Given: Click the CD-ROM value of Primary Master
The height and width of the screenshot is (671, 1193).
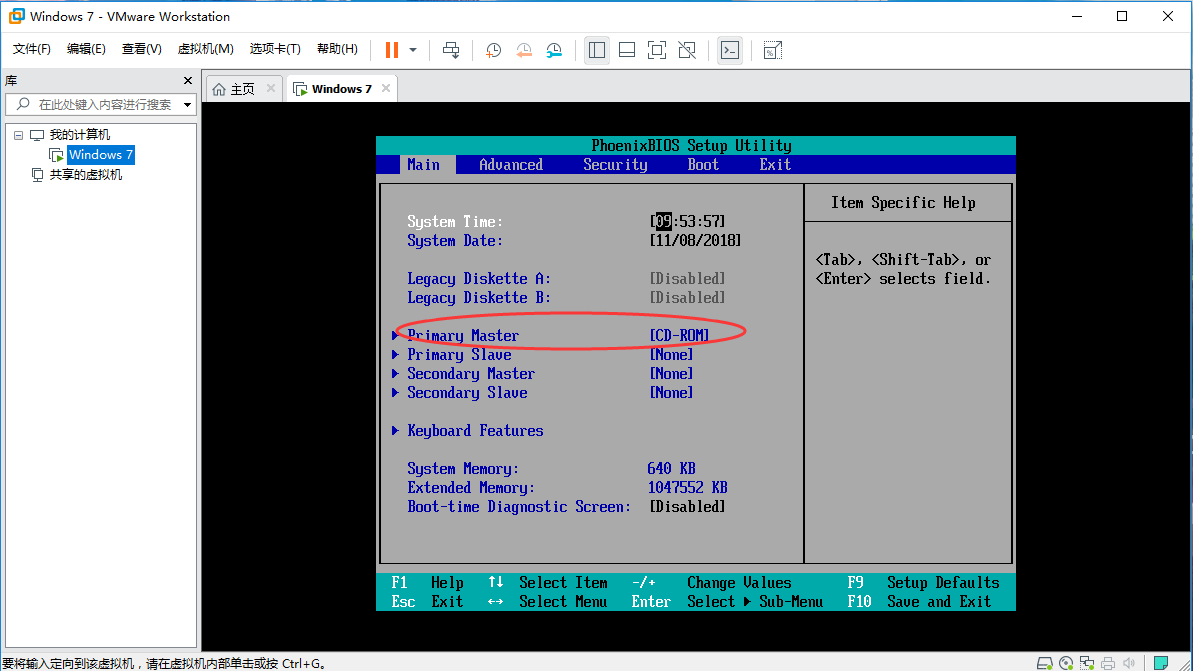Looking at the screenshot, I should (x=679, y=336).
